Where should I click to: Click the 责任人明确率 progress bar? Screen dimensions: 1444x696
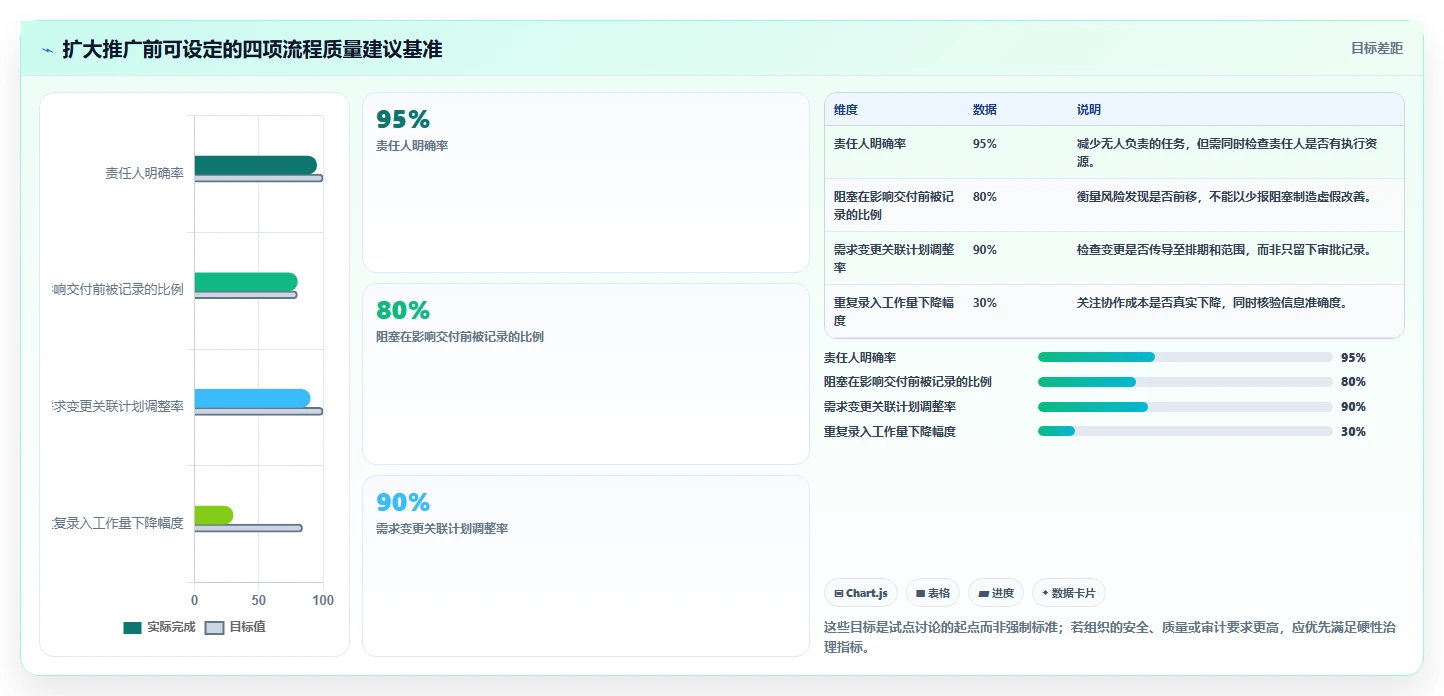pos(1185,357)
